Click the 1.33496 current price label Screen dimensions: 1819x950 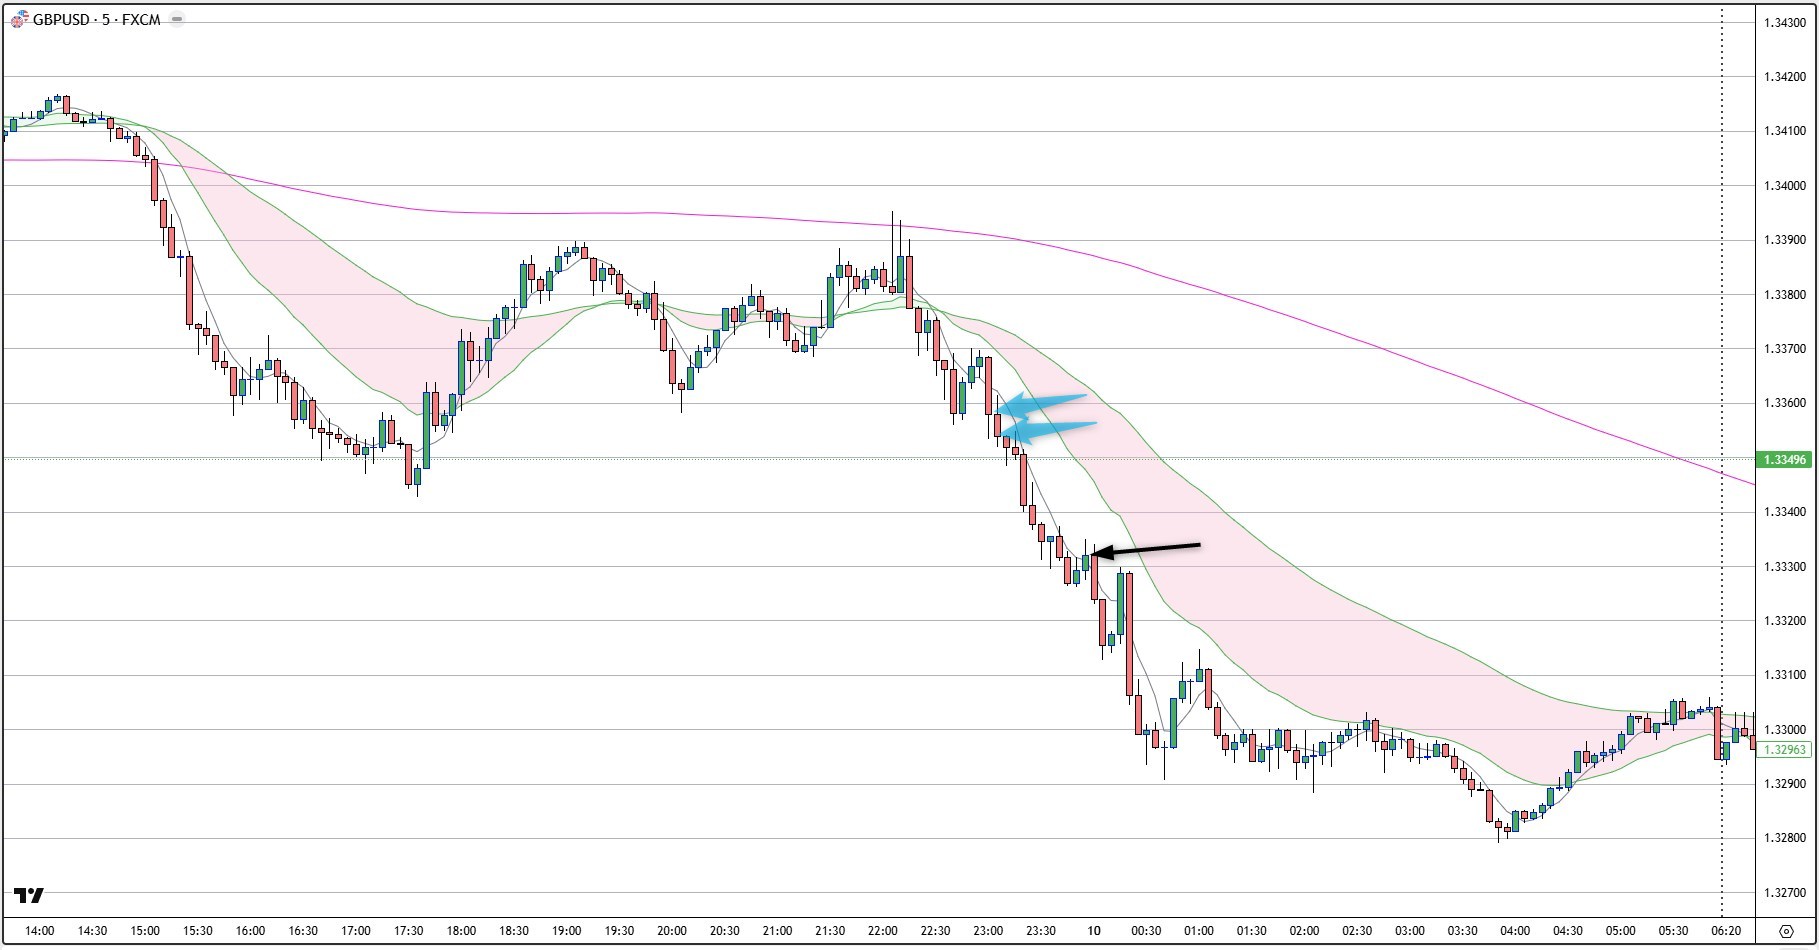1785,460
